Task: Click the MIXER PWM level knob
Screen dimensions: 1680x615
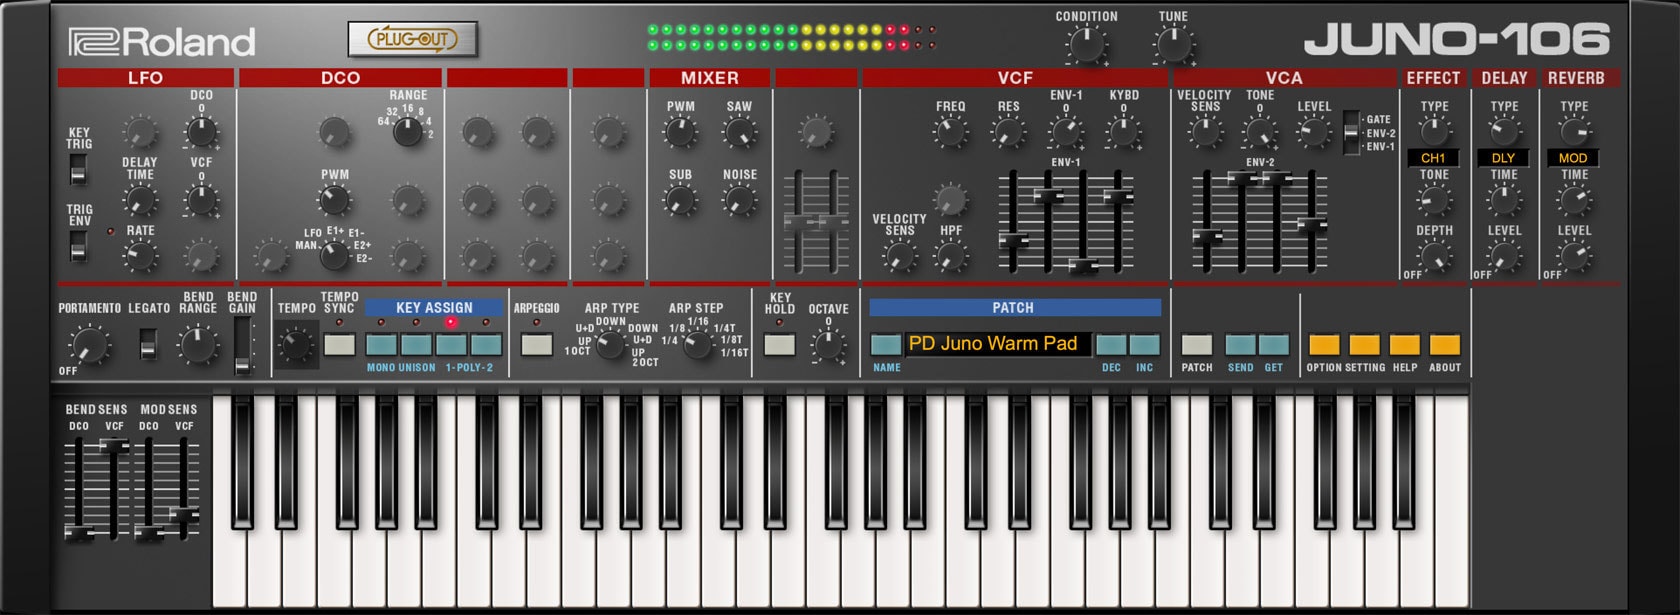Action: pos(680,132)
